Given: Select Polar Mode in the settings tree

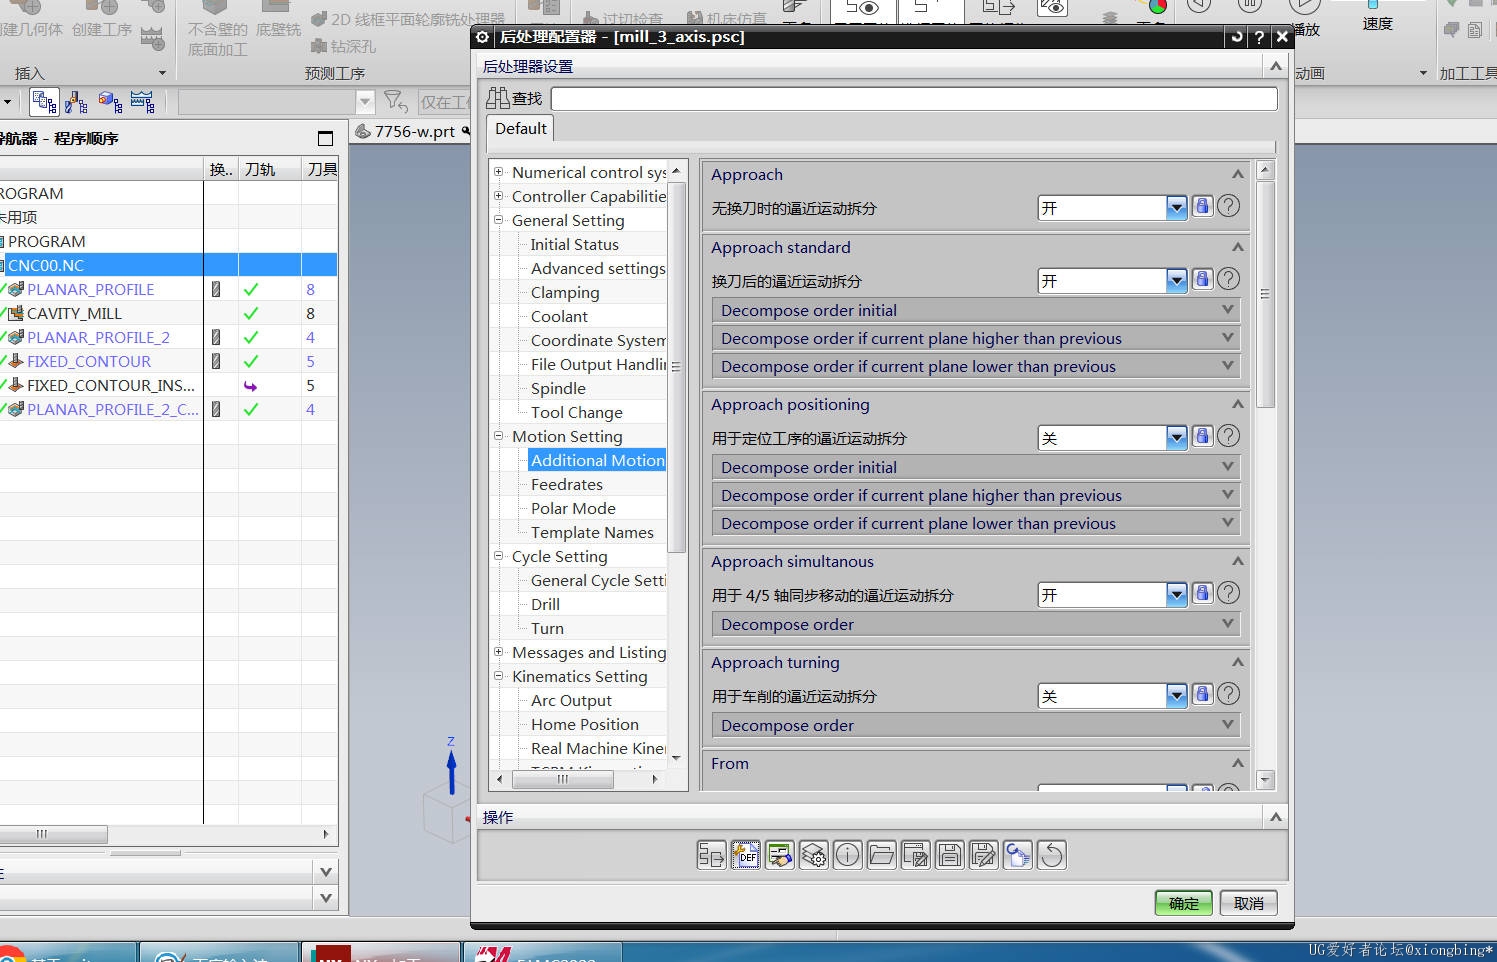Looking at the screenshot, I should [x=573, y=508].
